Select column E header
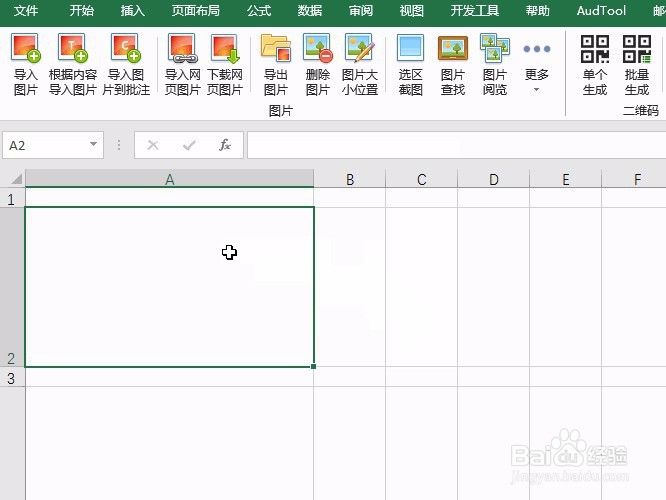 point(565,179)
